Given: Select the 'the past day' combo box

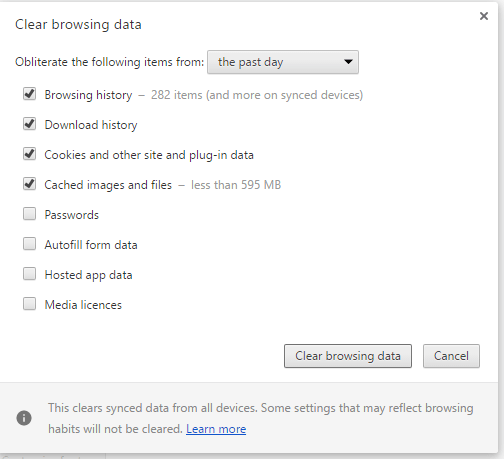Looking at the screenshot, I should 283,62.
